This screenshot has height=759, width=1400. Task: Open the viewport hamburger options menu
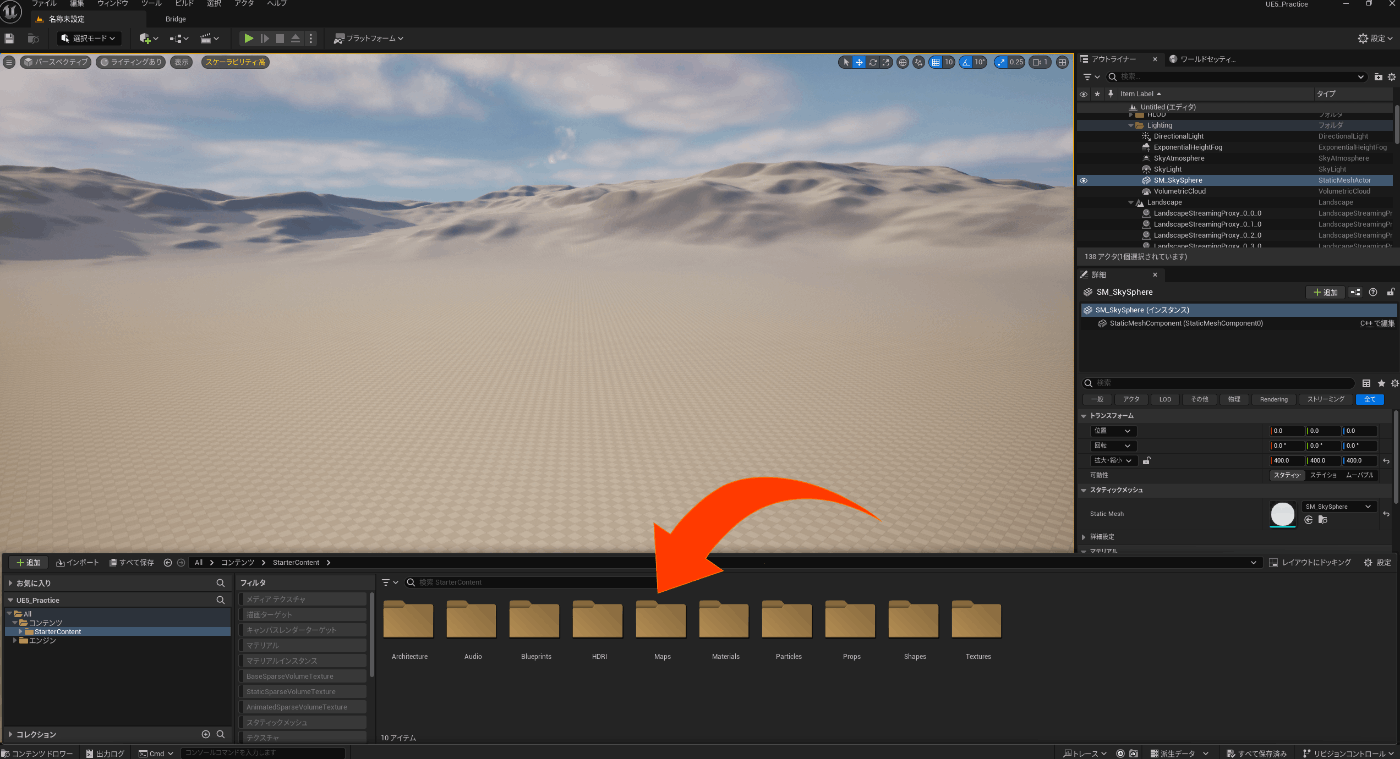pyautogui.click(x=9, y=62)
